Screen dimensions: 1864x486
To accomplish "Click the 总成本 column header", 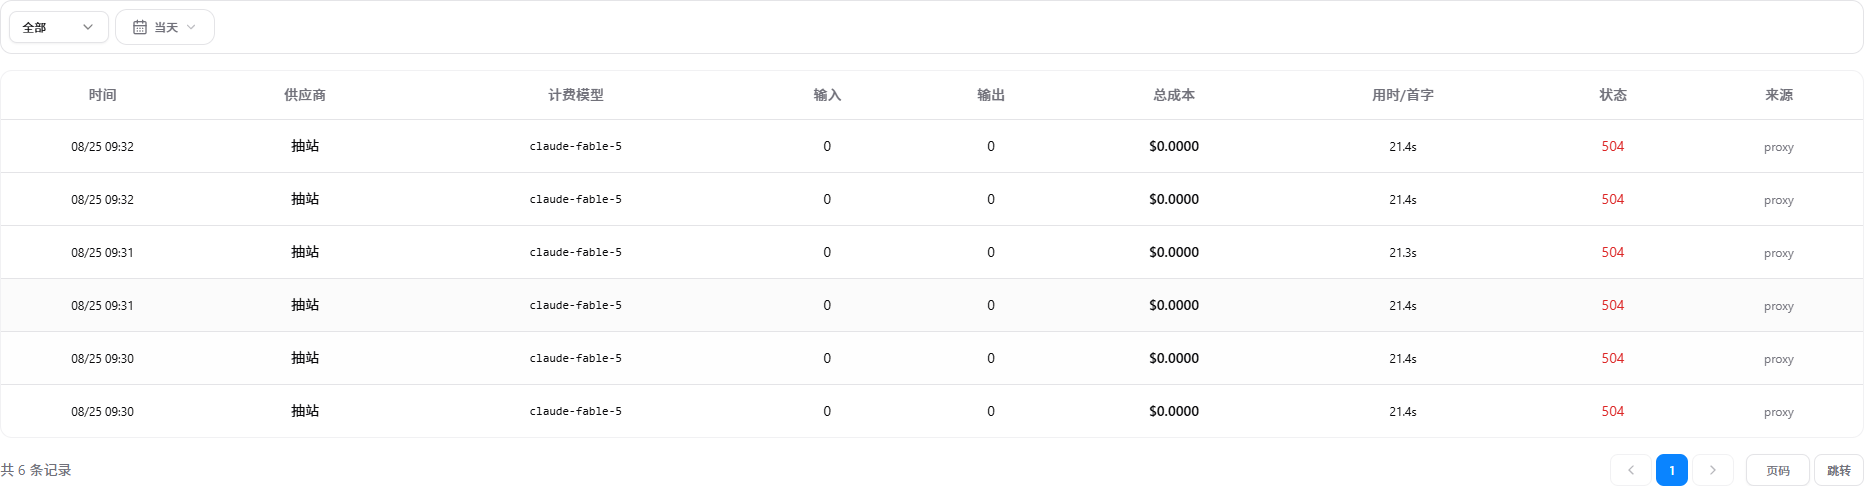I will [1174, 95].
